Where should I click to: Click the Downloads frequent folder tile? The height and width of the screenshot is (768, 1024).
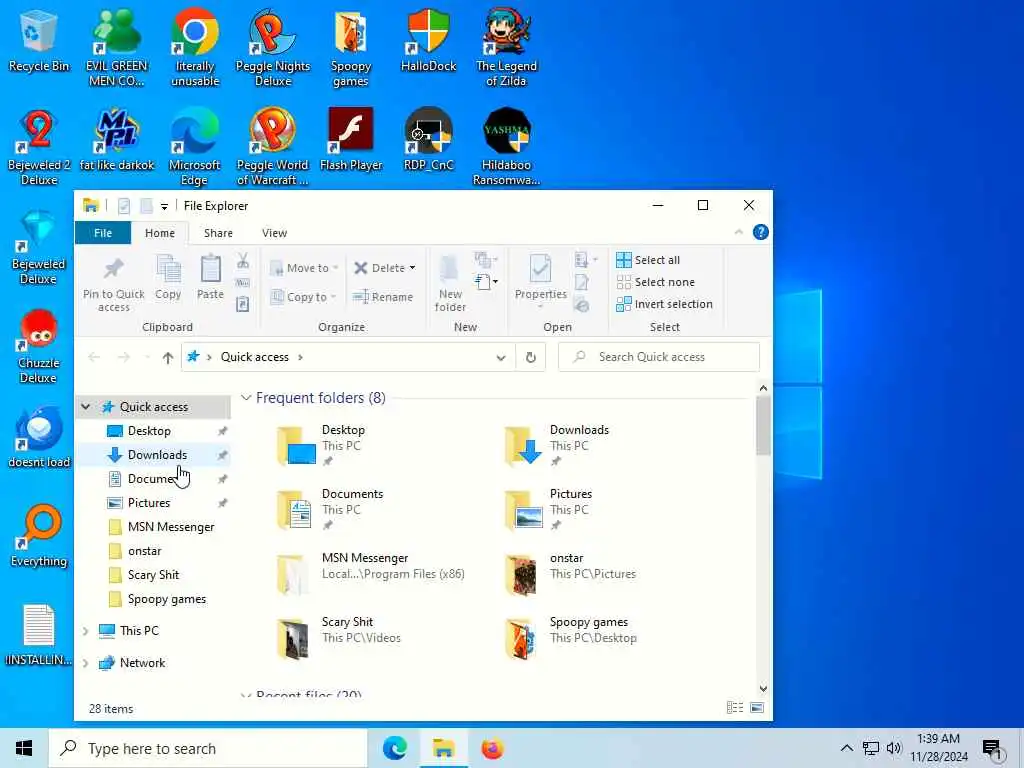[x=558, y=447]
